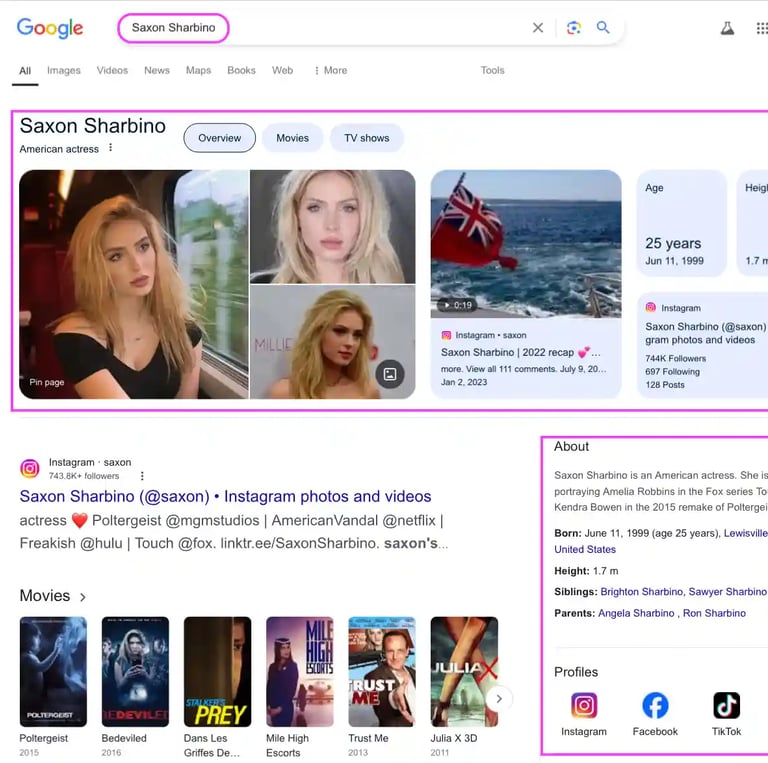Open Google Lens image search
Image resolution: width=768 pixels, height=763 pixels.
point(574,28)
